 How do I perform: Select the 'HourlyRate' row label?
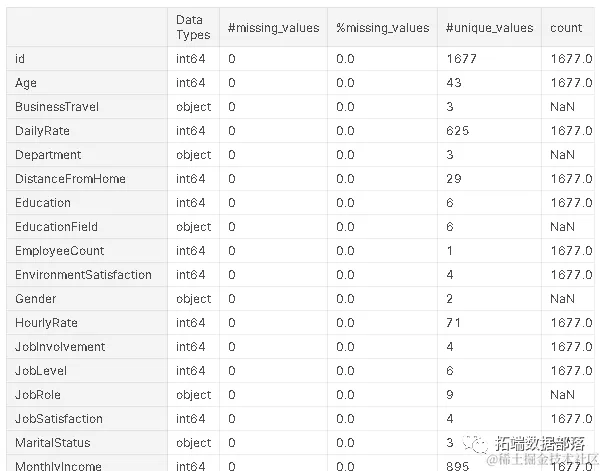pyautogui.click(x=46, y=323)
